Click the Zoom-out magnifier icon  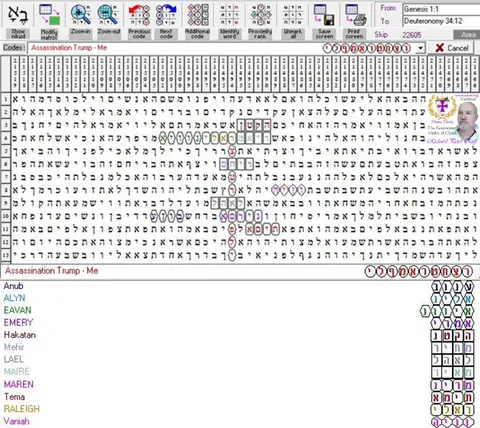tap(108, 15)
